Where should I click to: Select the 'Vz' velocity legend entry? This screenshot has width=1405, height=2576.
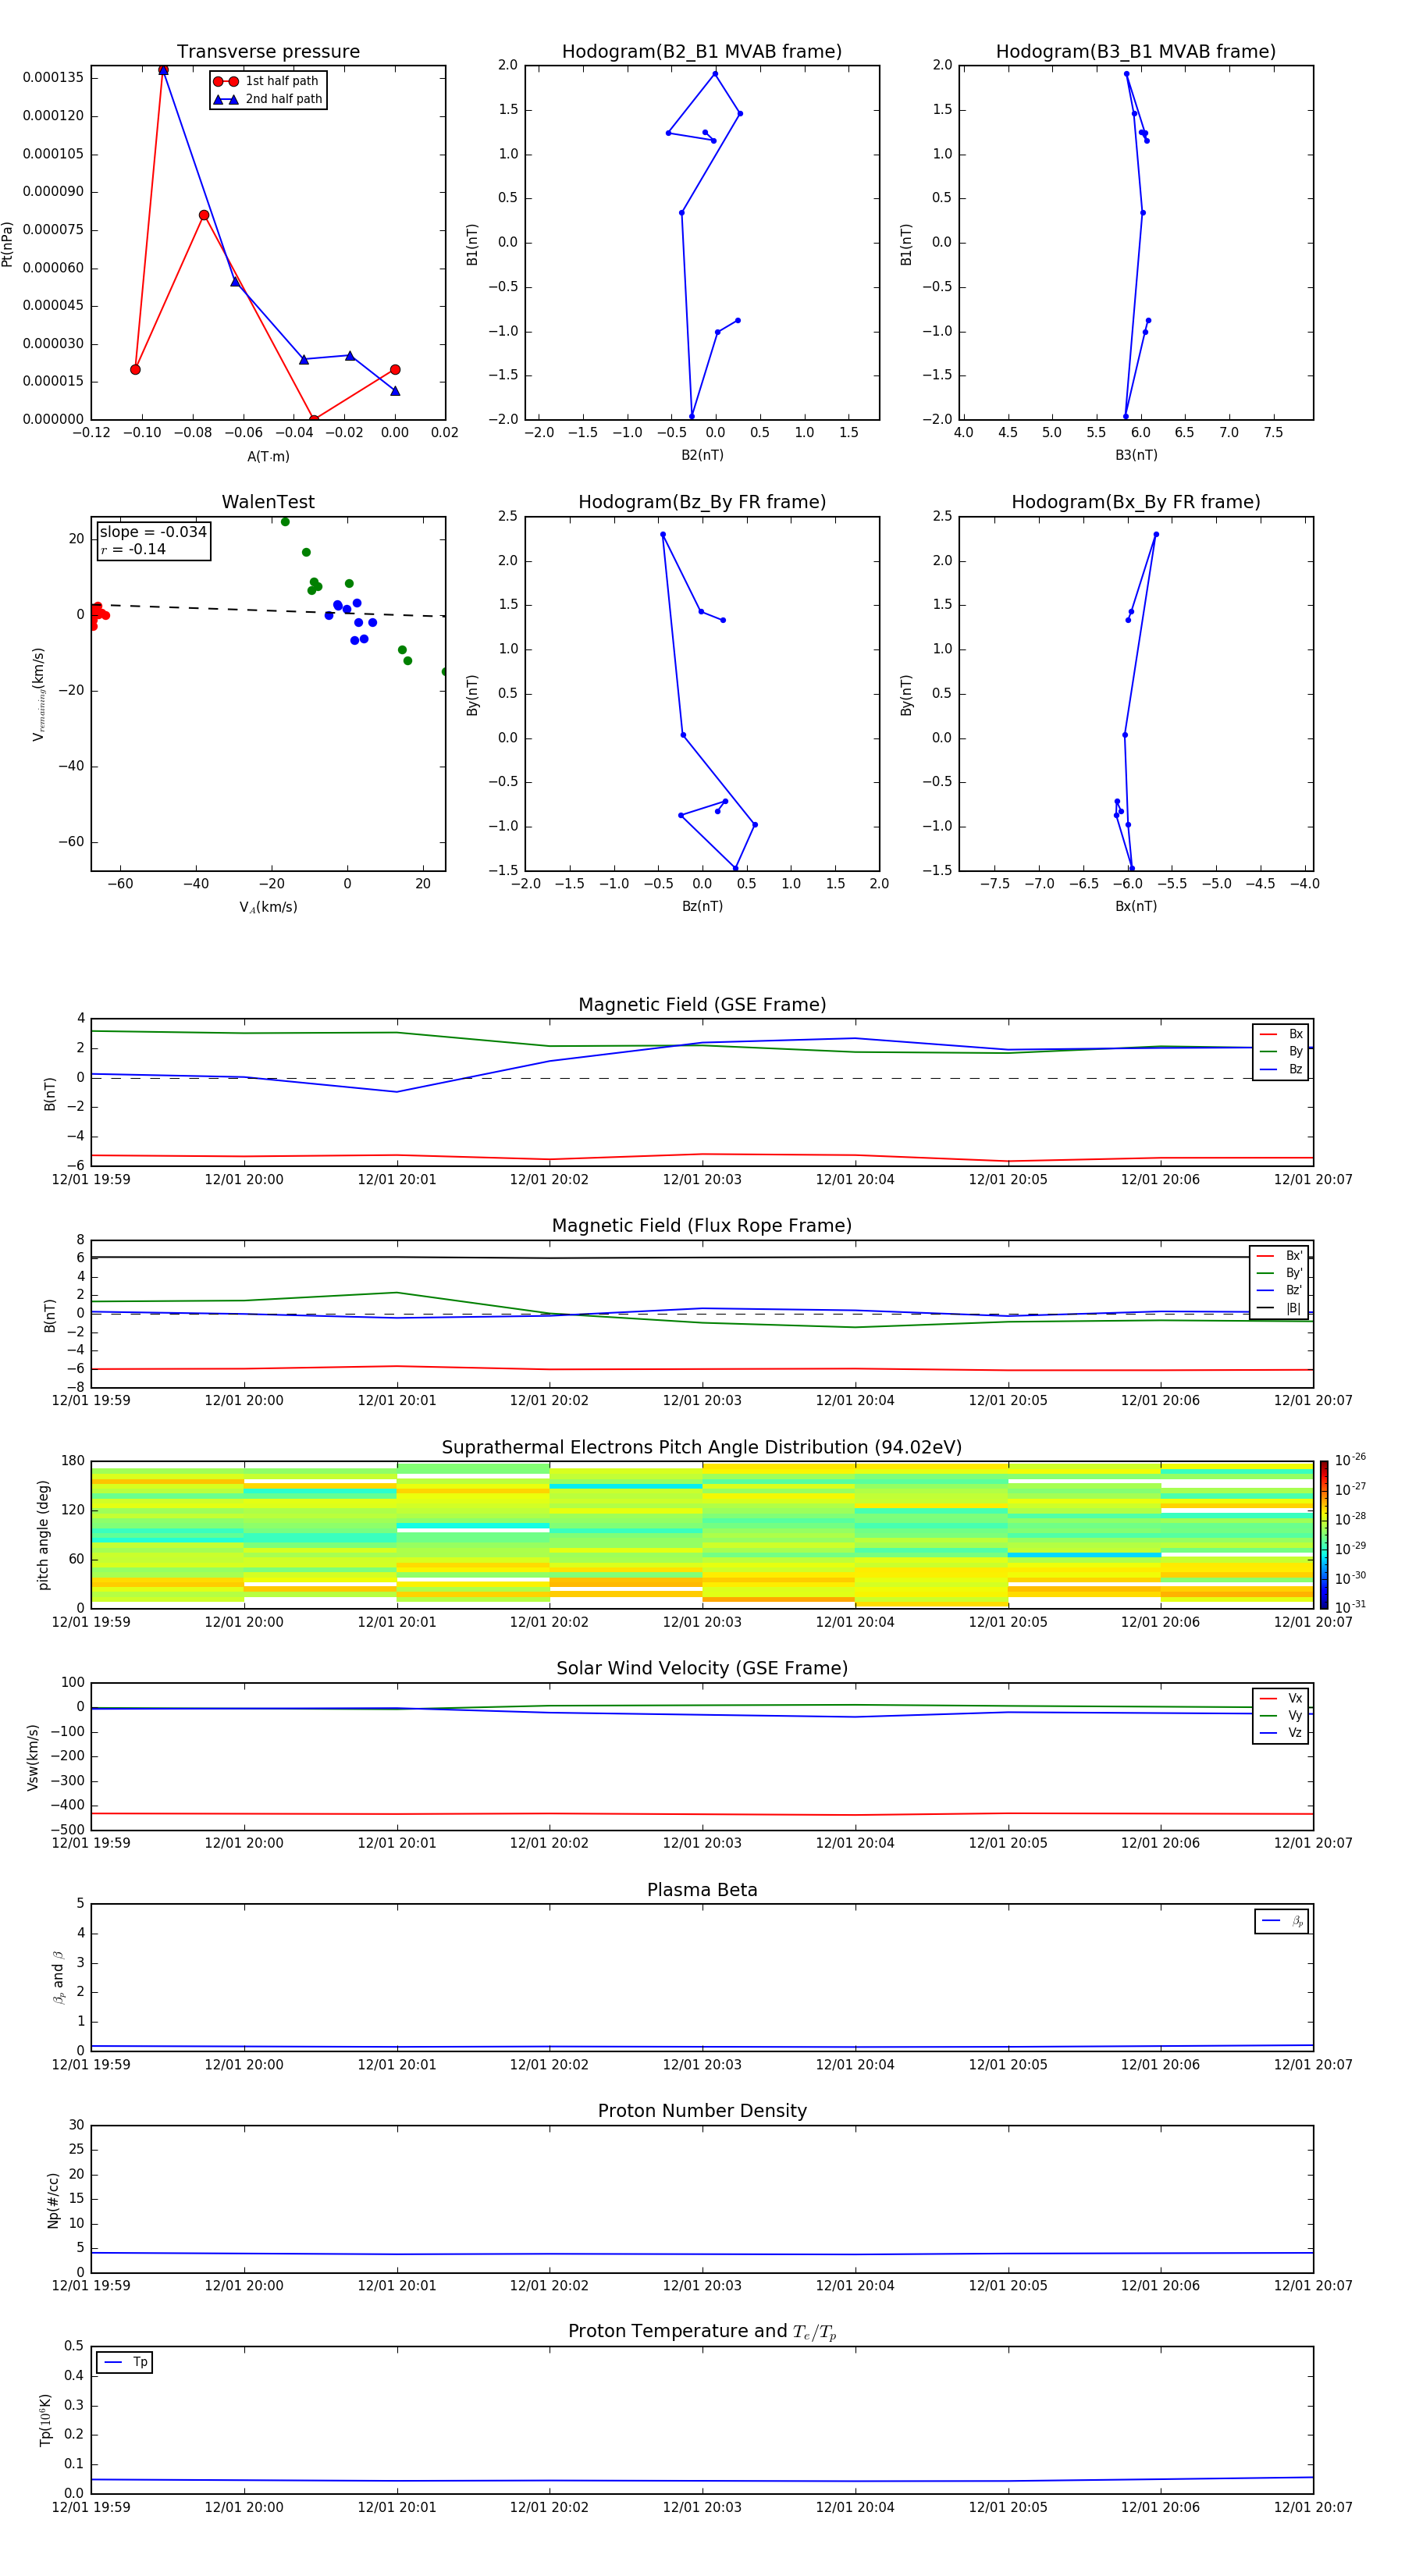[1281, 1733]
